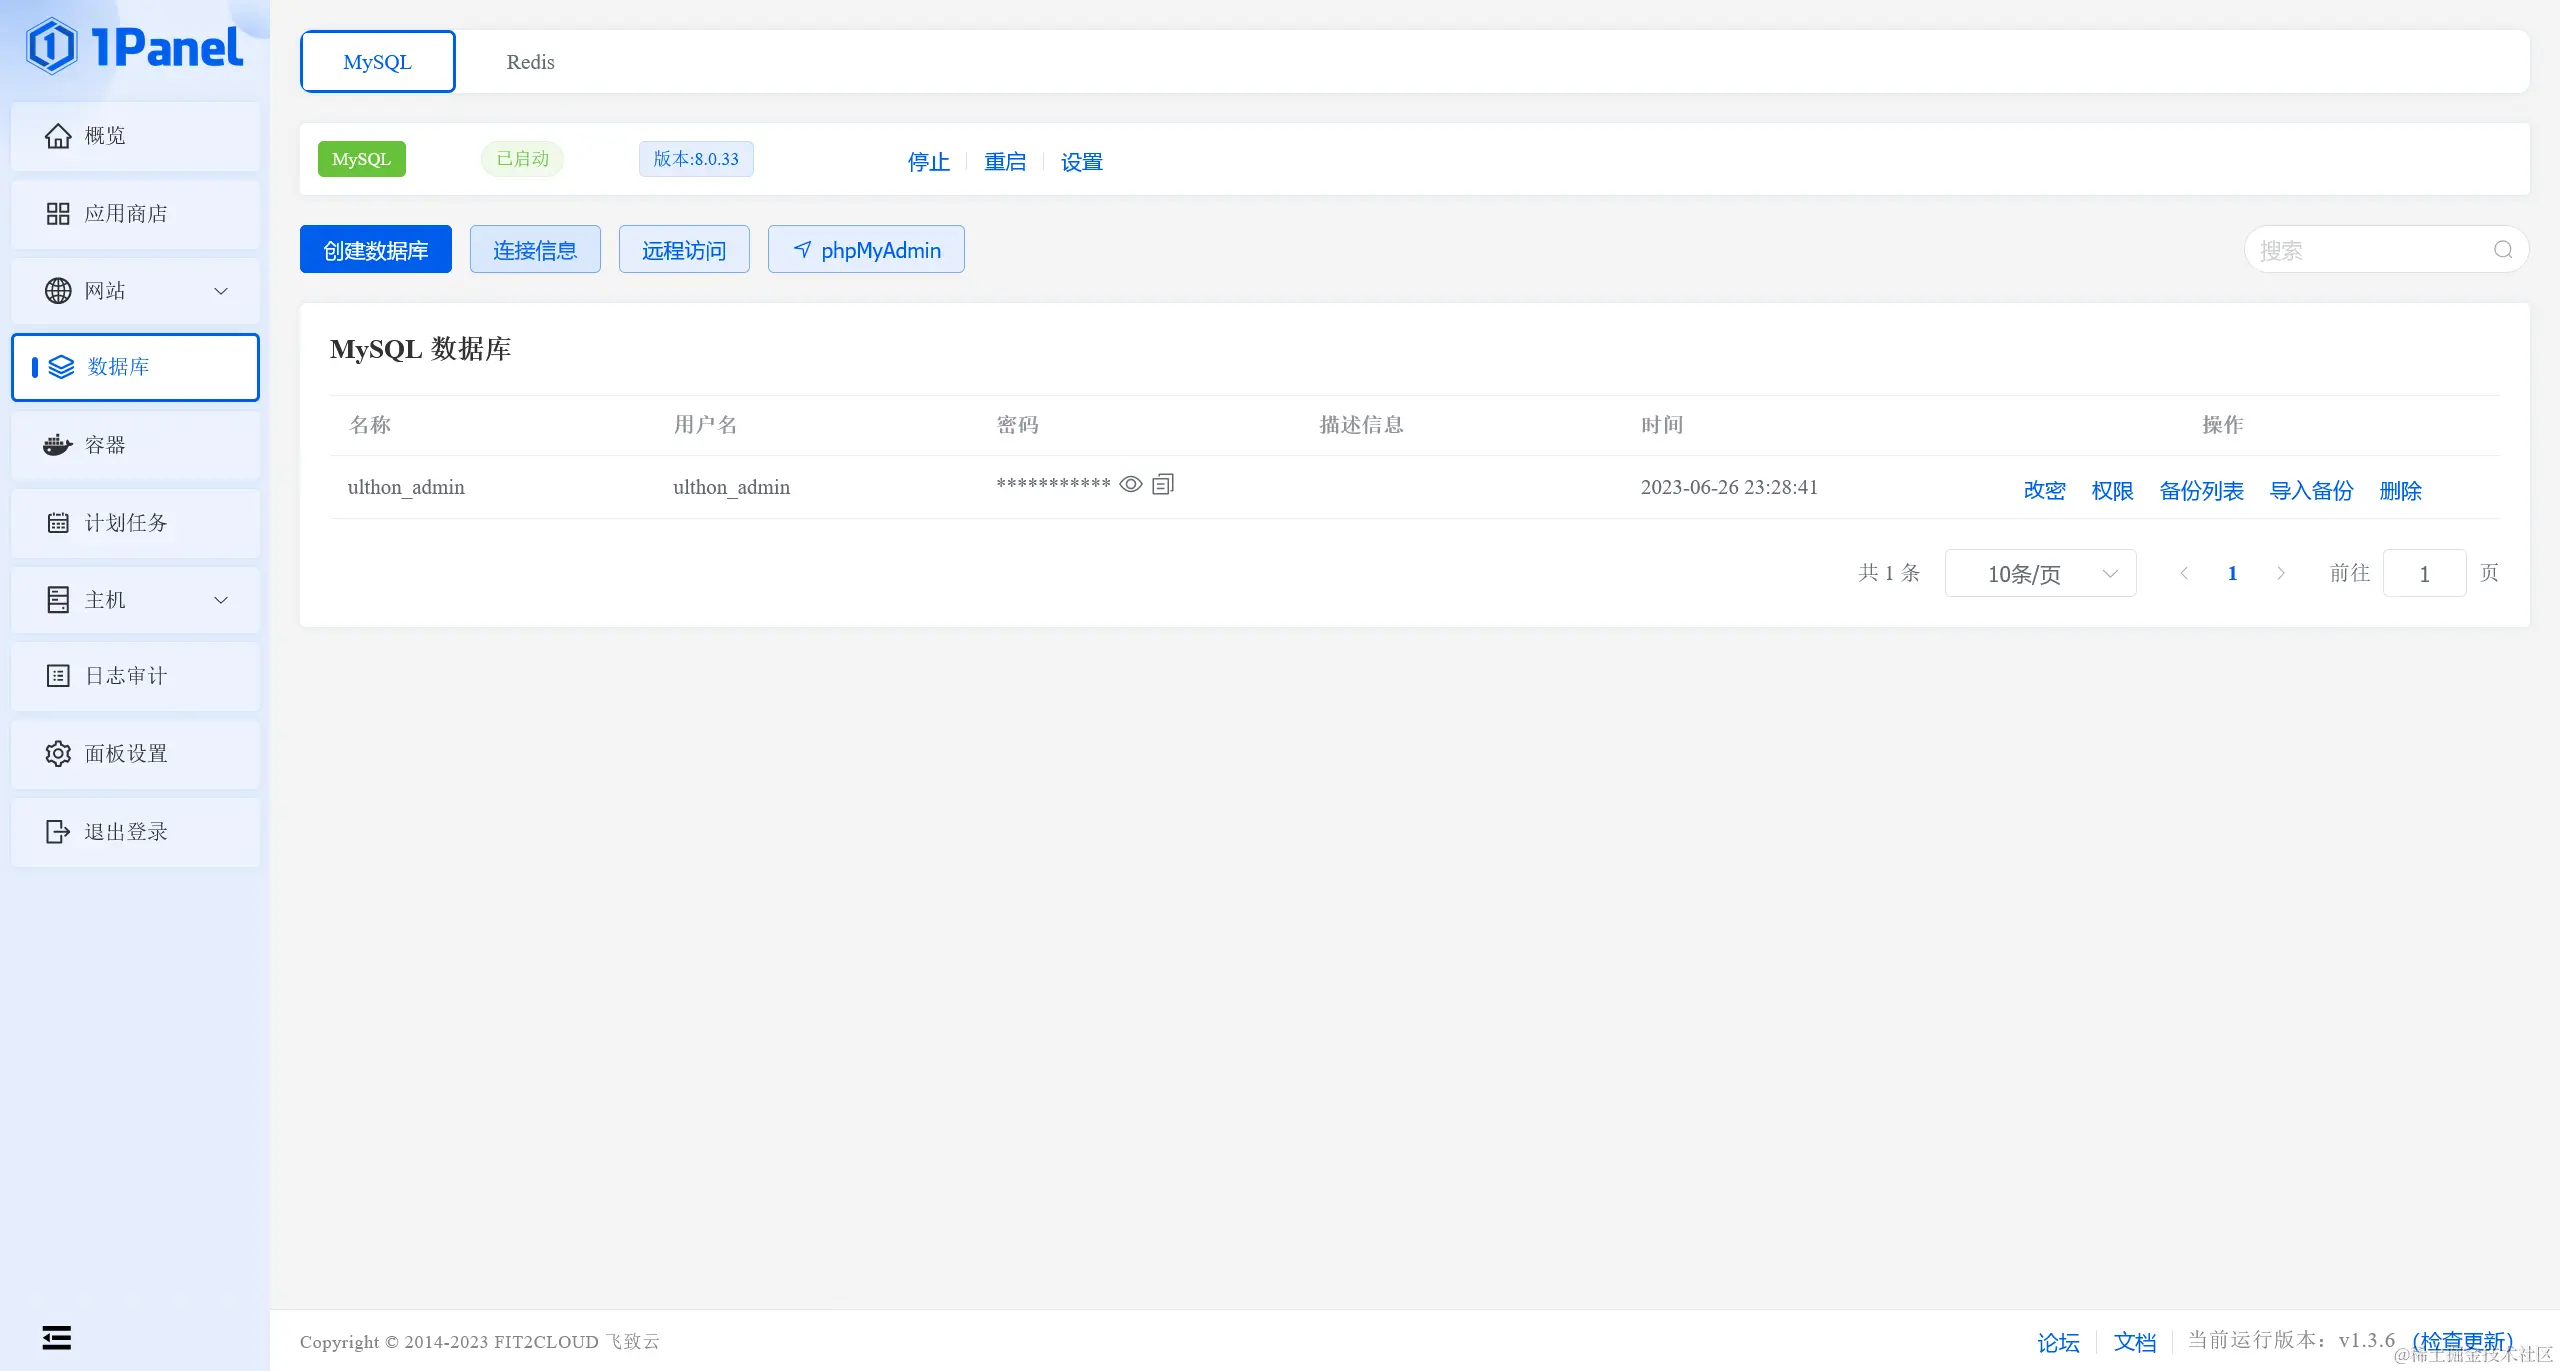Image resolution: width=2560 pixels, height=1371 pixels.
Task: Click the log audit list icon
Action: (58, 676)
